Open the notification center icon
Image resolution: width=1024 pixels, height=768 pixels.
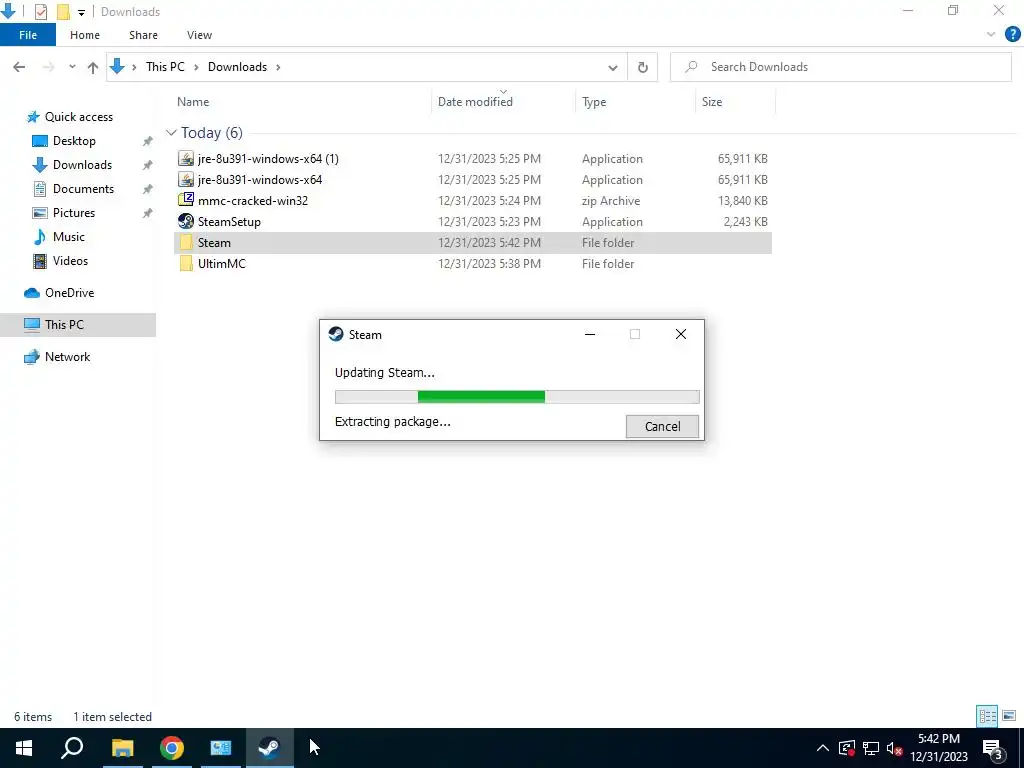pyautogui.click(x=993, y=748)
